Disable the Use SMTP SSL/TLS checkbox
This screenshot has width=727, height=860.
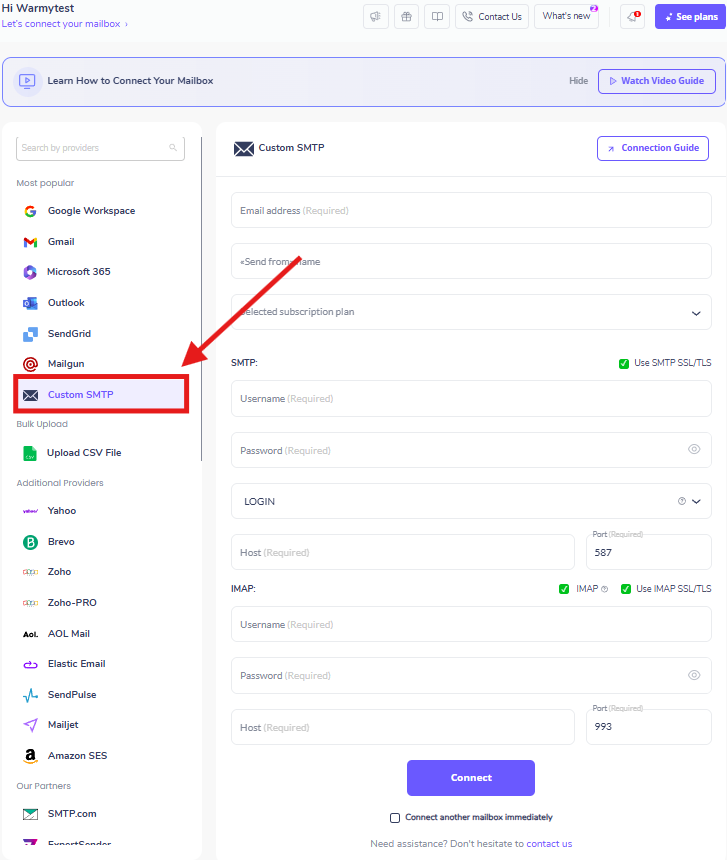click(622, 363)
